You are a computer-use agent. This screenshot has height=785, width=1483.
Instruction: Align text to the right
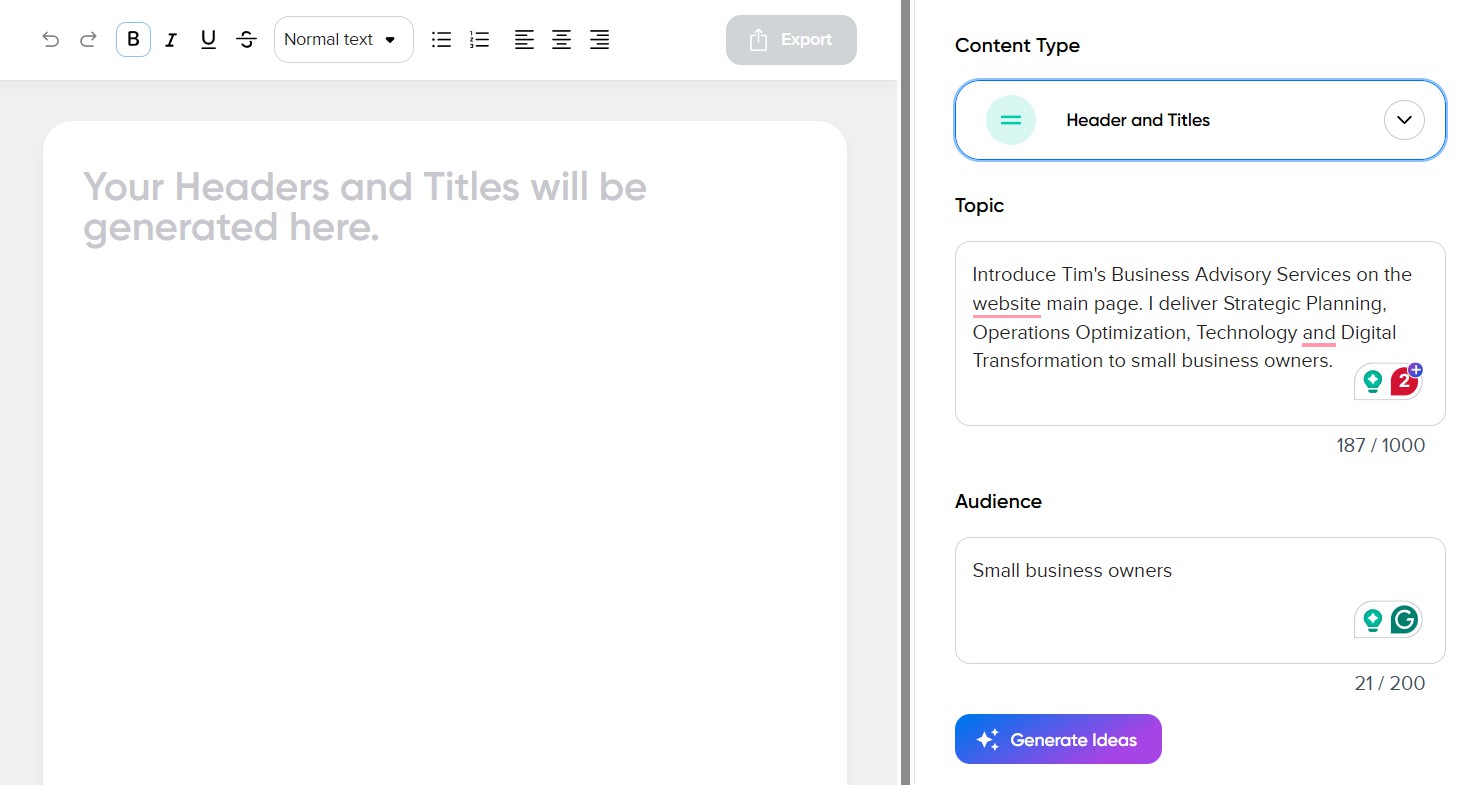pos(599,40)
